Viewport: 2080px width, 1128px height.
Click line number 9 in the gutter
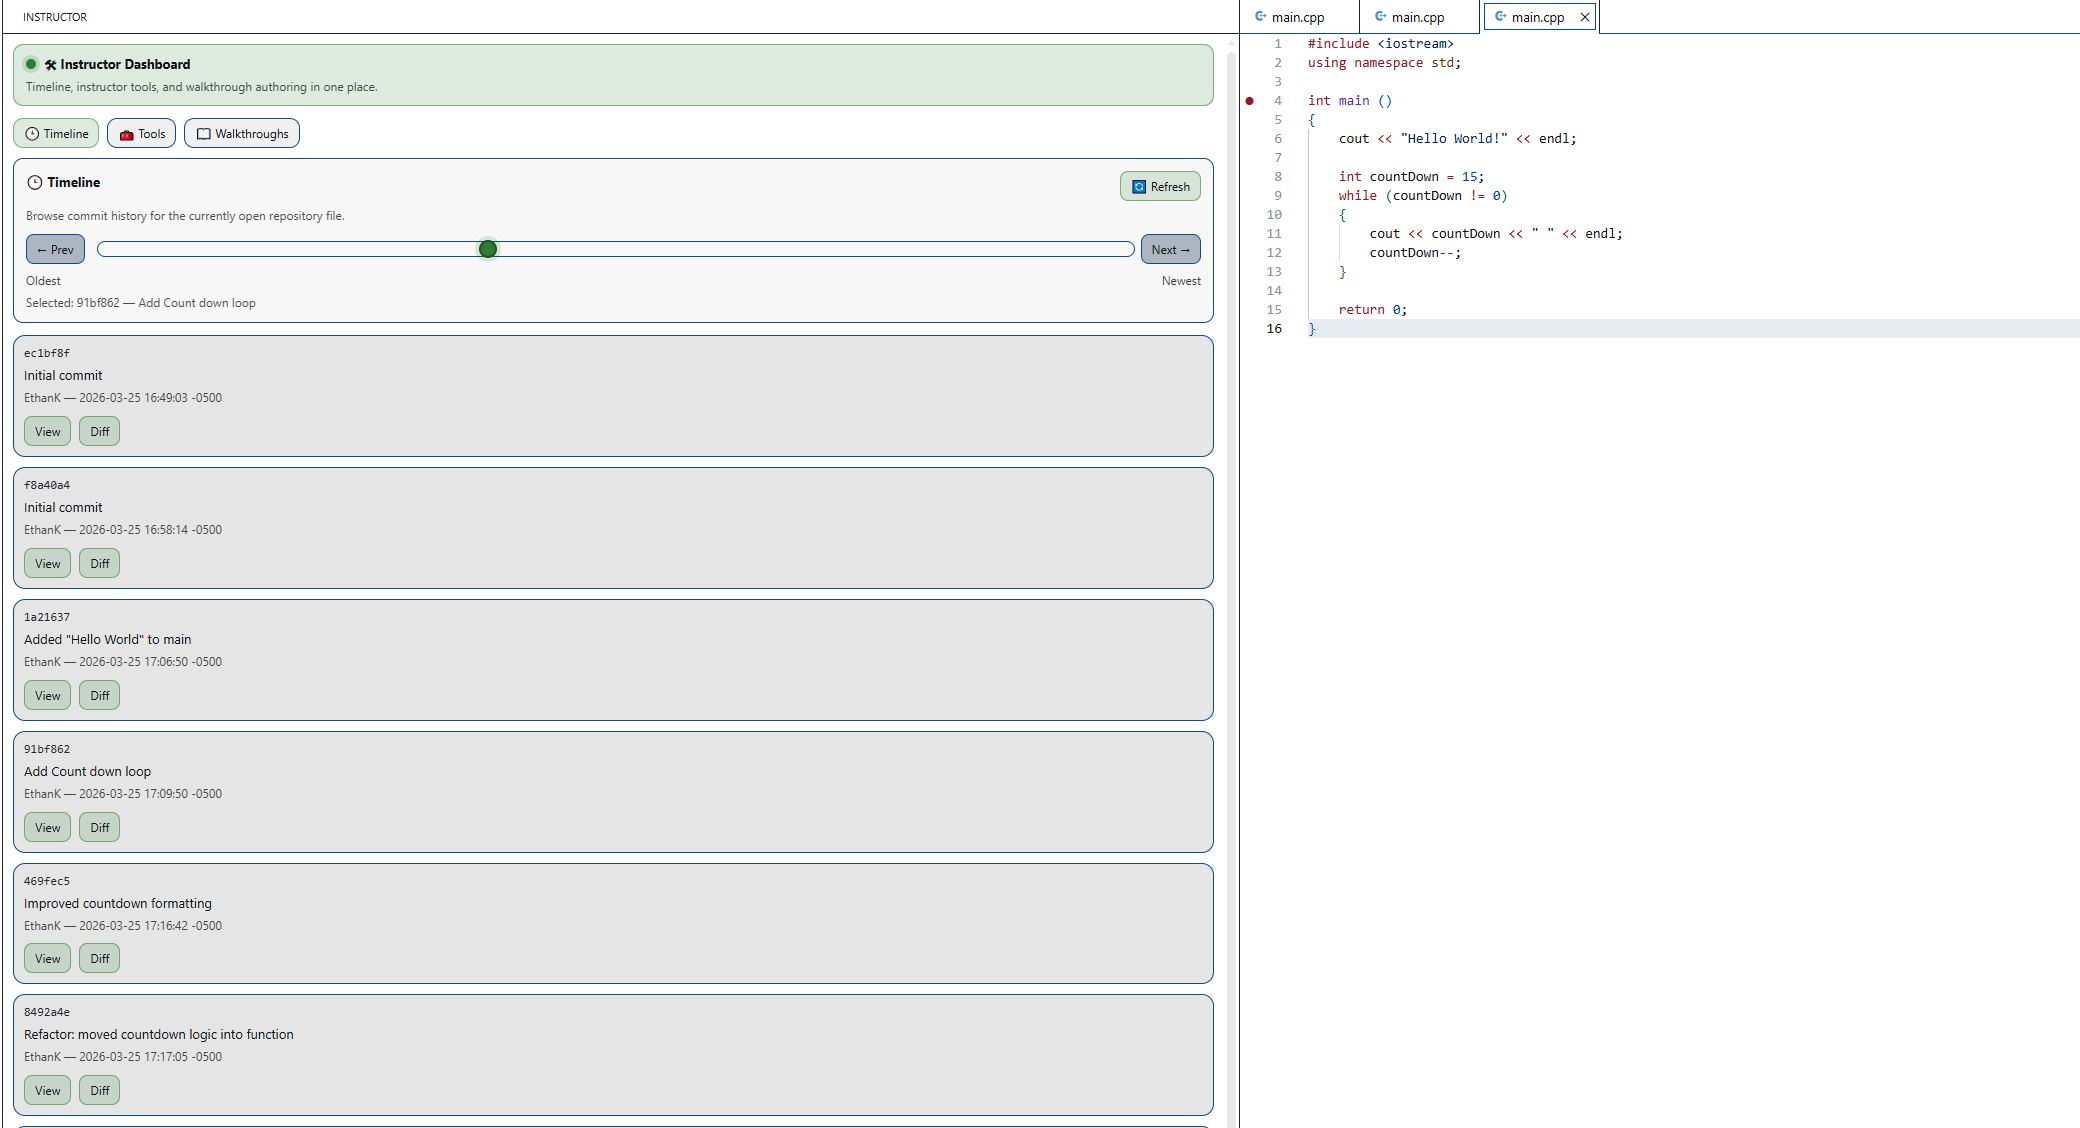tap(1278, 196)
